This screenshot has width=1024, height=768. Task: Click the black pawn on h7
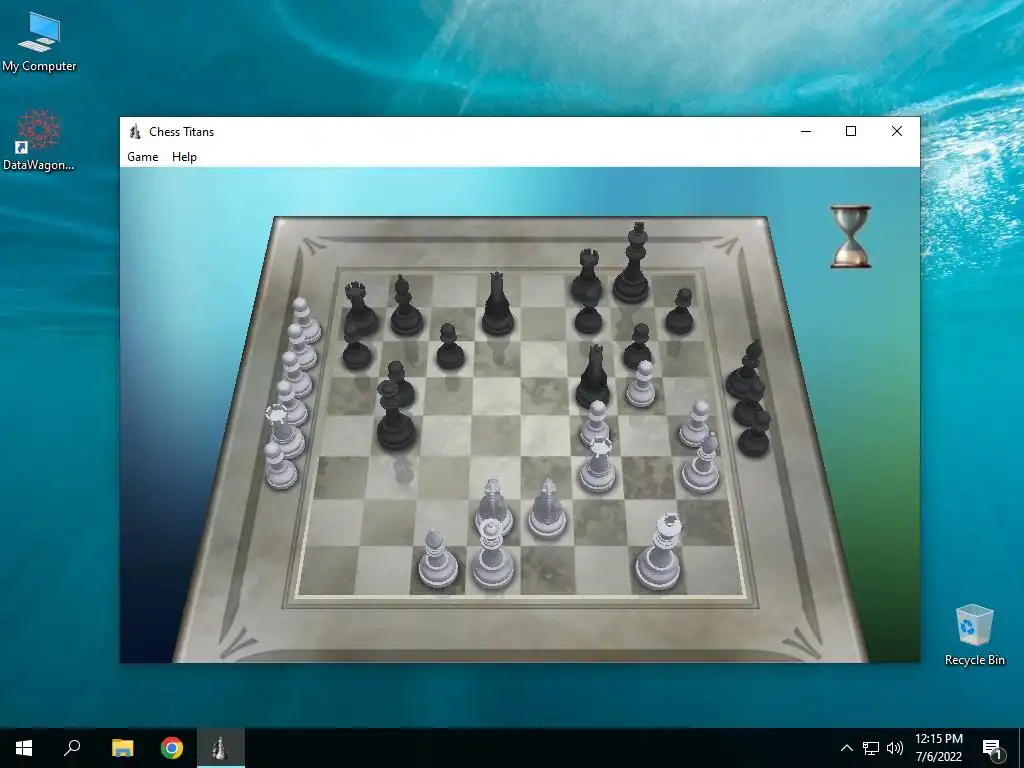coord(680,312)
